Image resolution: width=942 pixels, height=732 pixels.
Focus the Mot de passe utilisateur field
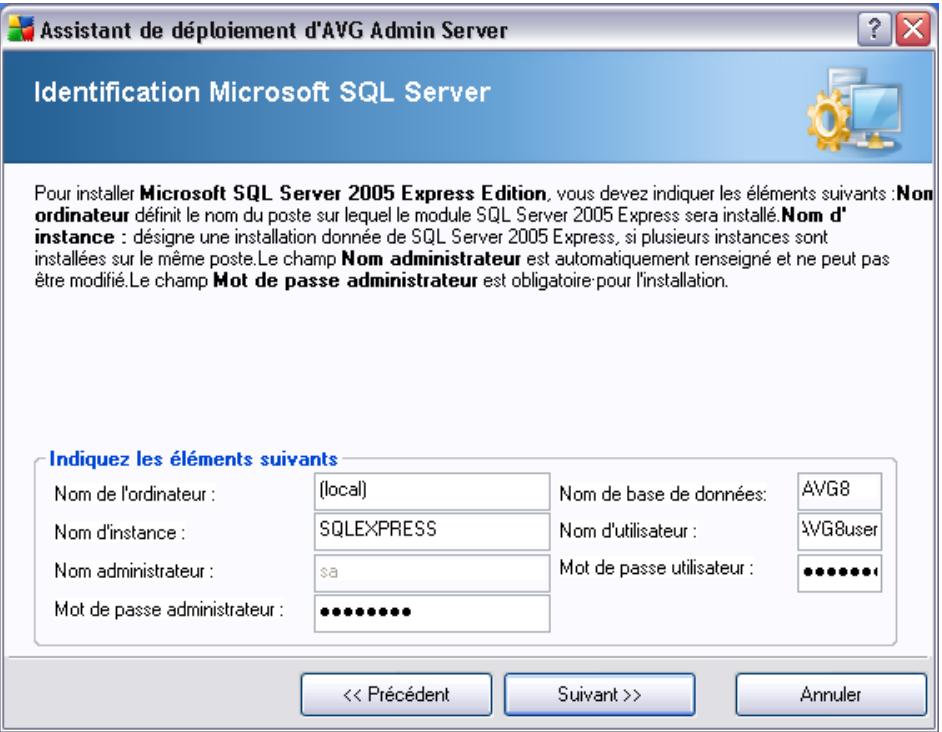coord(839,573)
